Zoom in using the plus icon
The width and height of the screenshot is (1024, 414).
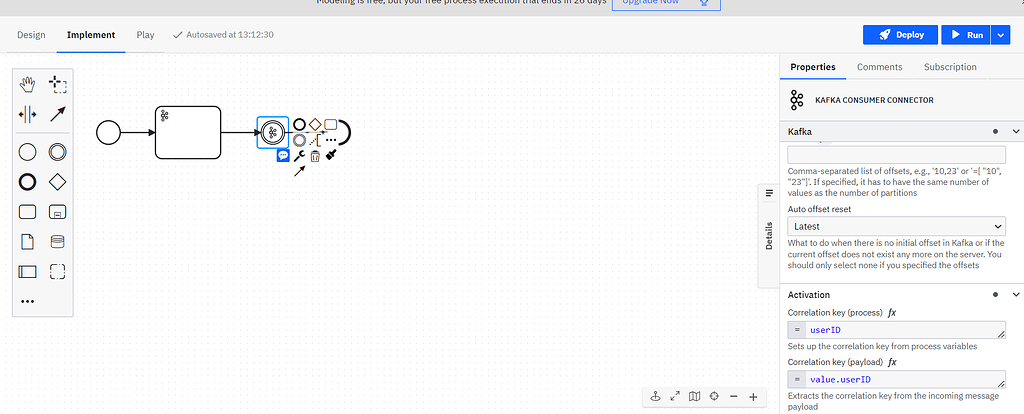pyautogui.click(x=753, y=396)
